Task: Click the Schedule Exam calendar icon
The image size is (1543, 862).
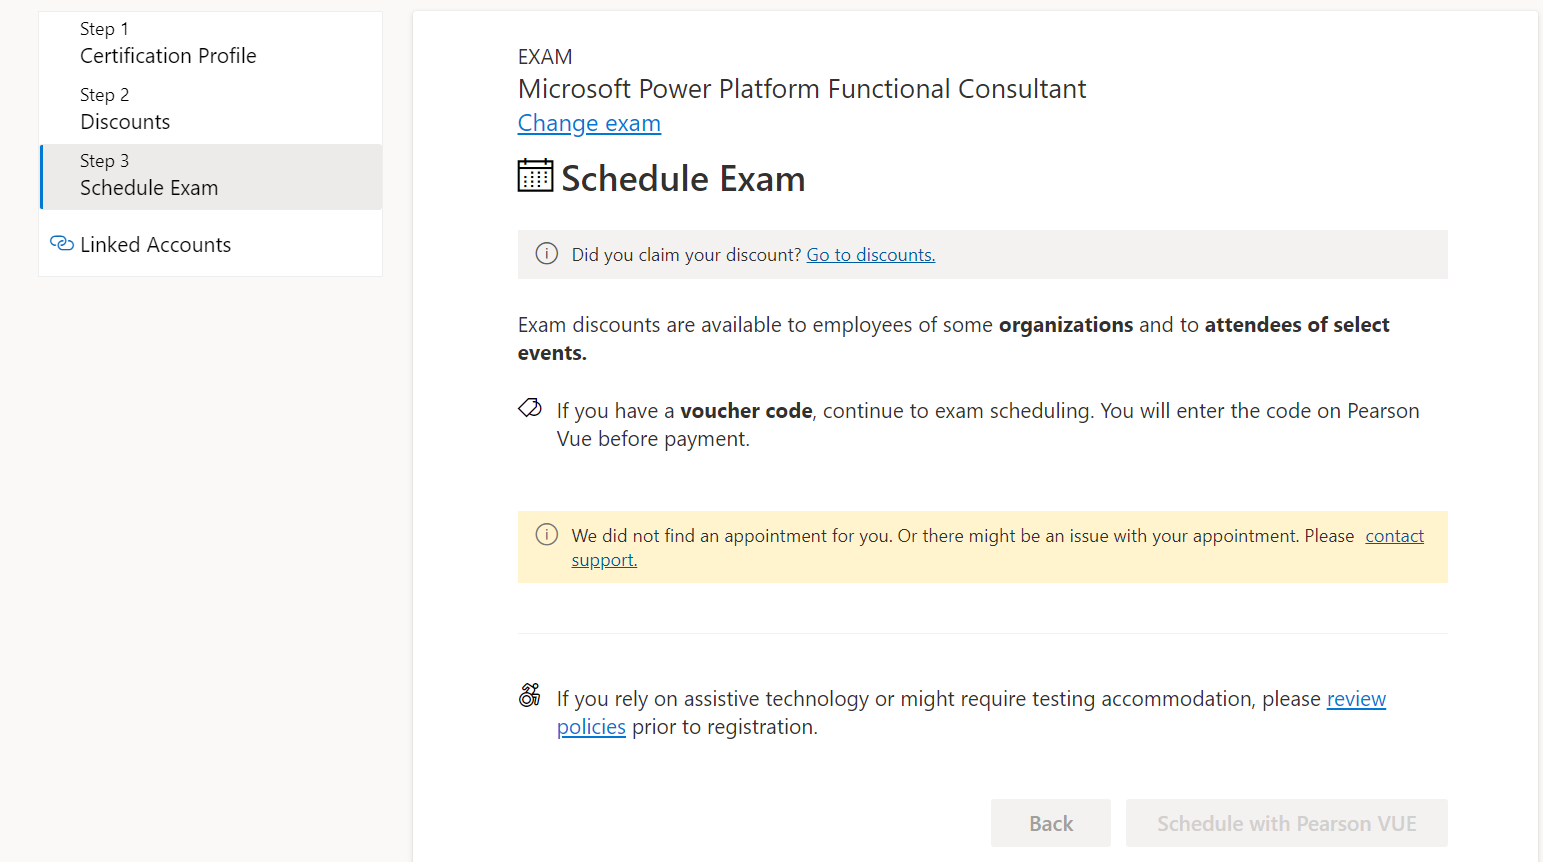Action: (535, 176)
